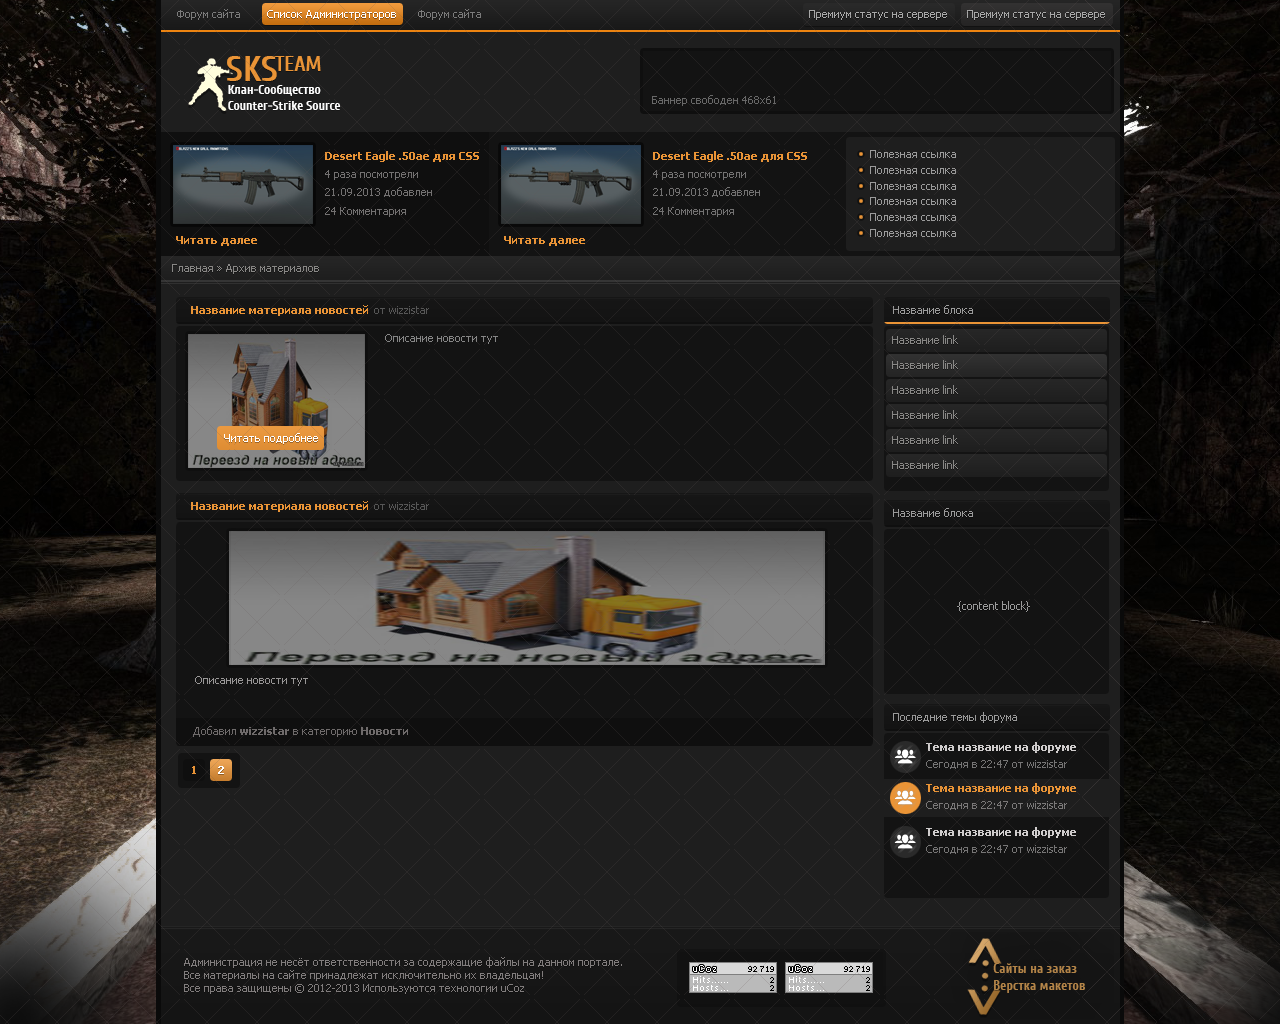1280x1024 pixels.
Task: Click the first Название link sidebar item
Action: tap(996, 340)
